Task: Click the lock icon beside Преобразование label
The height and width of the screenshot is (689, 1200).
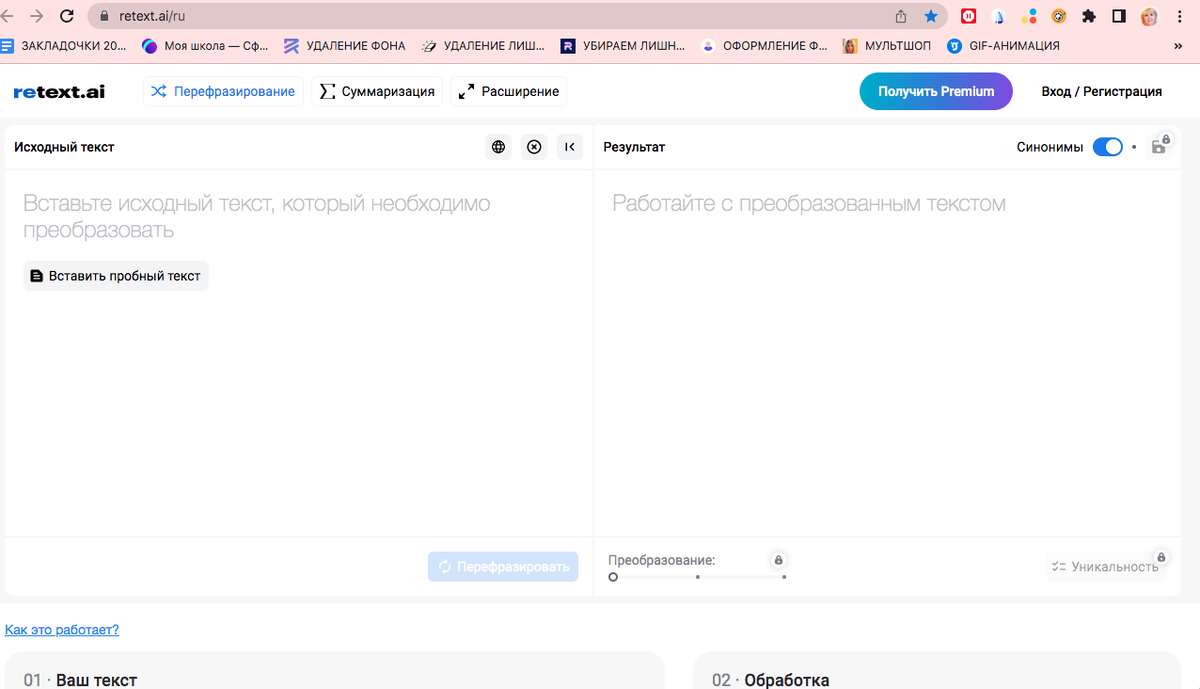Action: point(778,560)
